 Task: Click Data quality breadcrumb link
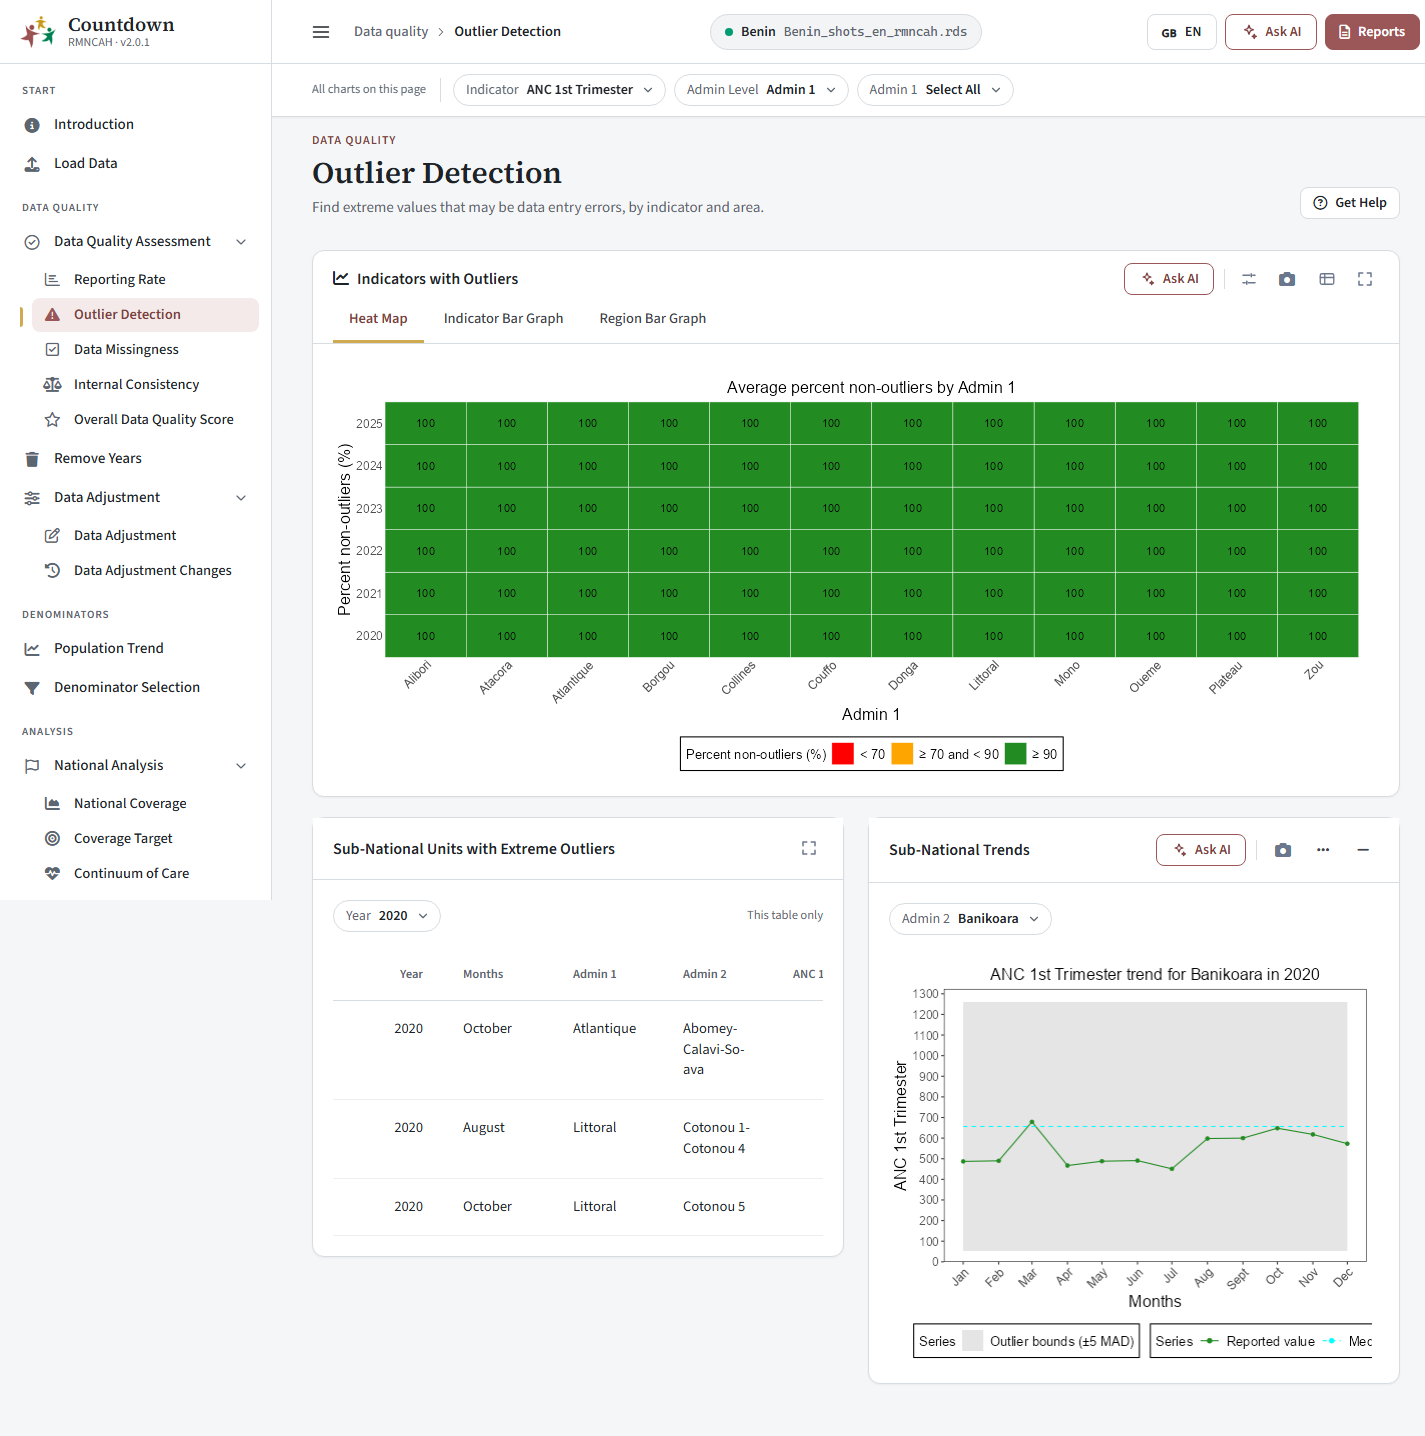point(391,32)
